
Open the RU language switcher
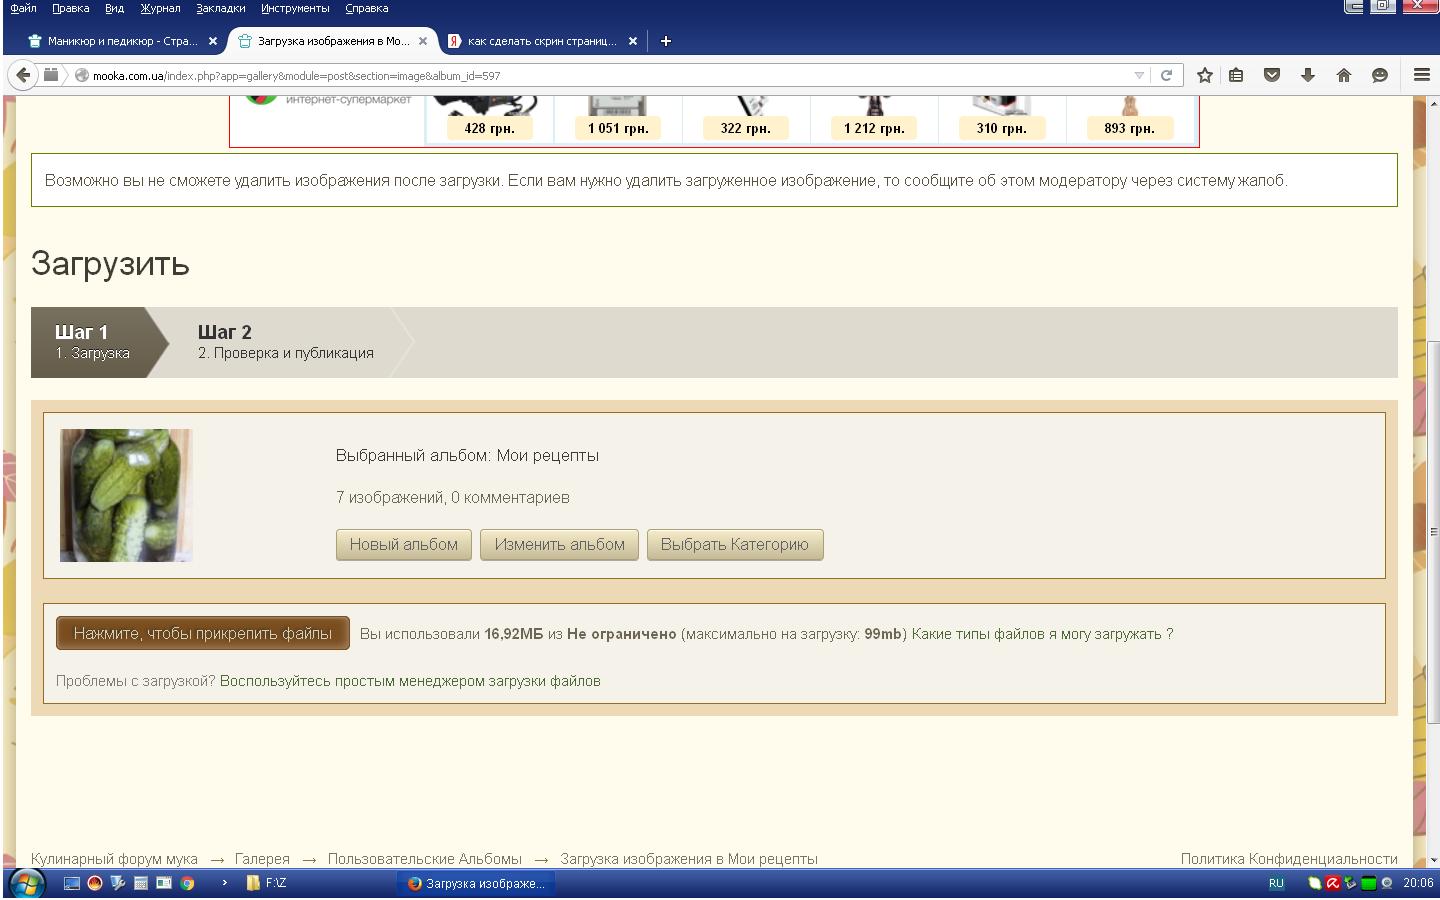point(1276,883)
